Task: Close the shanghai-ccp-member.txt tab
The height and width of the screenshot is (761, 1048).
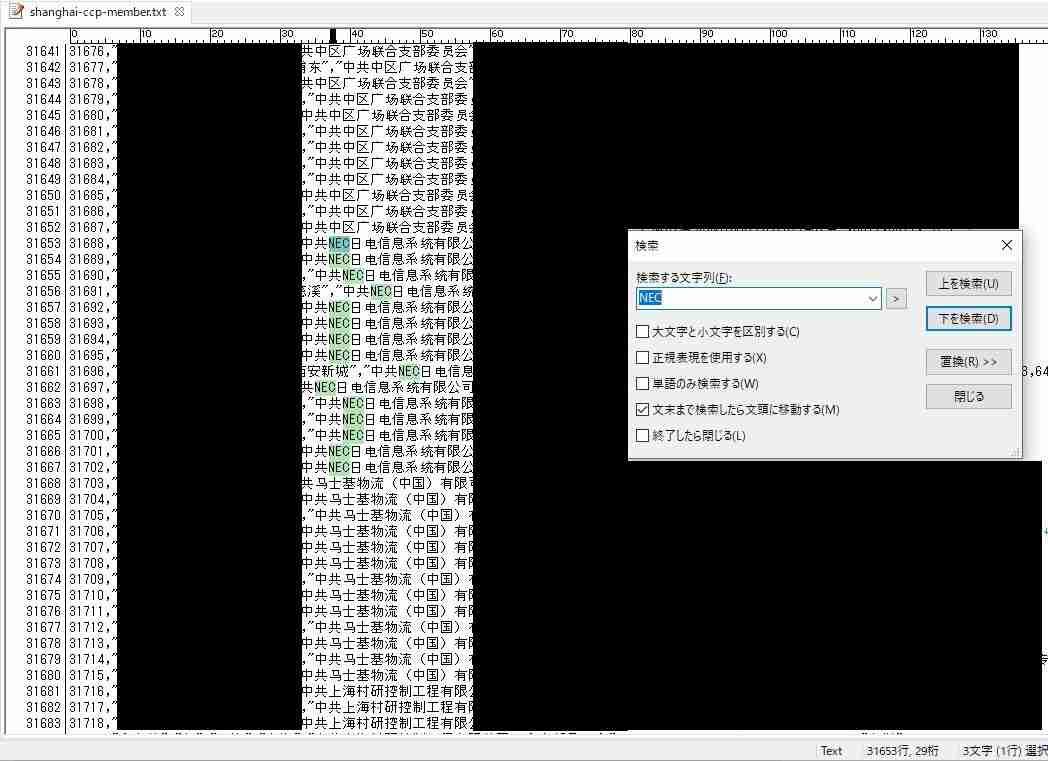Action: 179,11
